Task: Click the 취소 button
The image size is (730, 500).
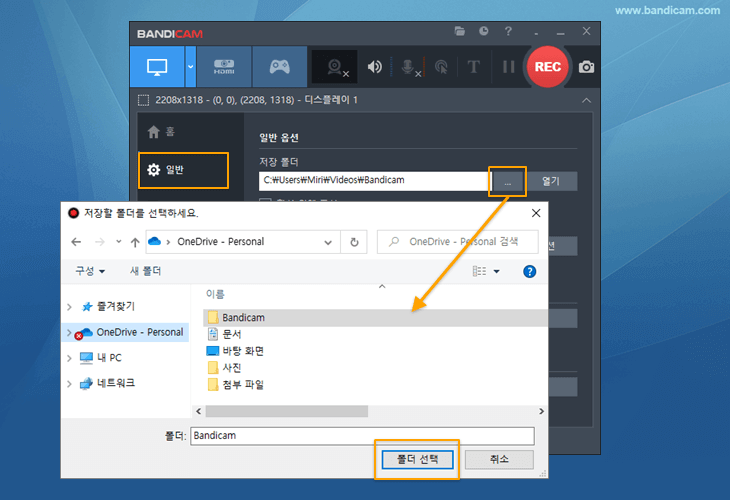Action: (499, 459)
